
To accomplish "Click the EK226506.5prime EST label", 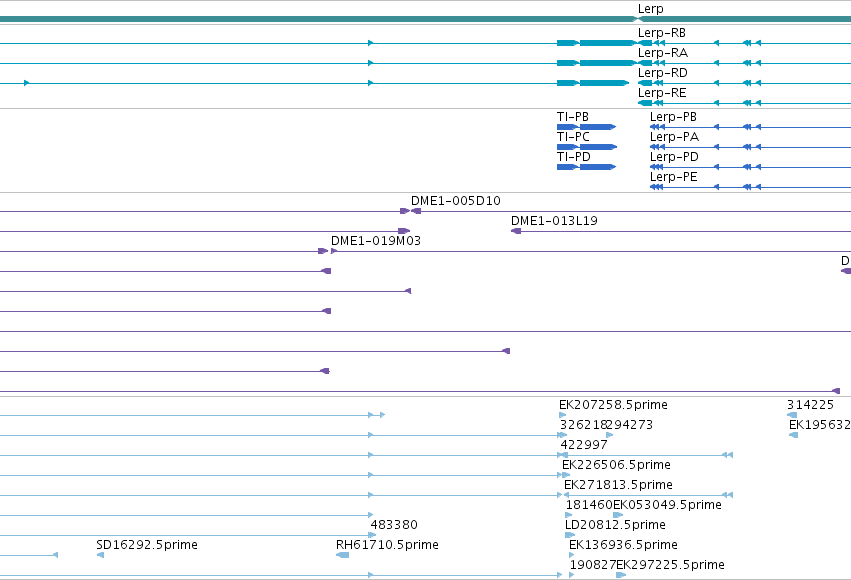I will tap(616, 465).
